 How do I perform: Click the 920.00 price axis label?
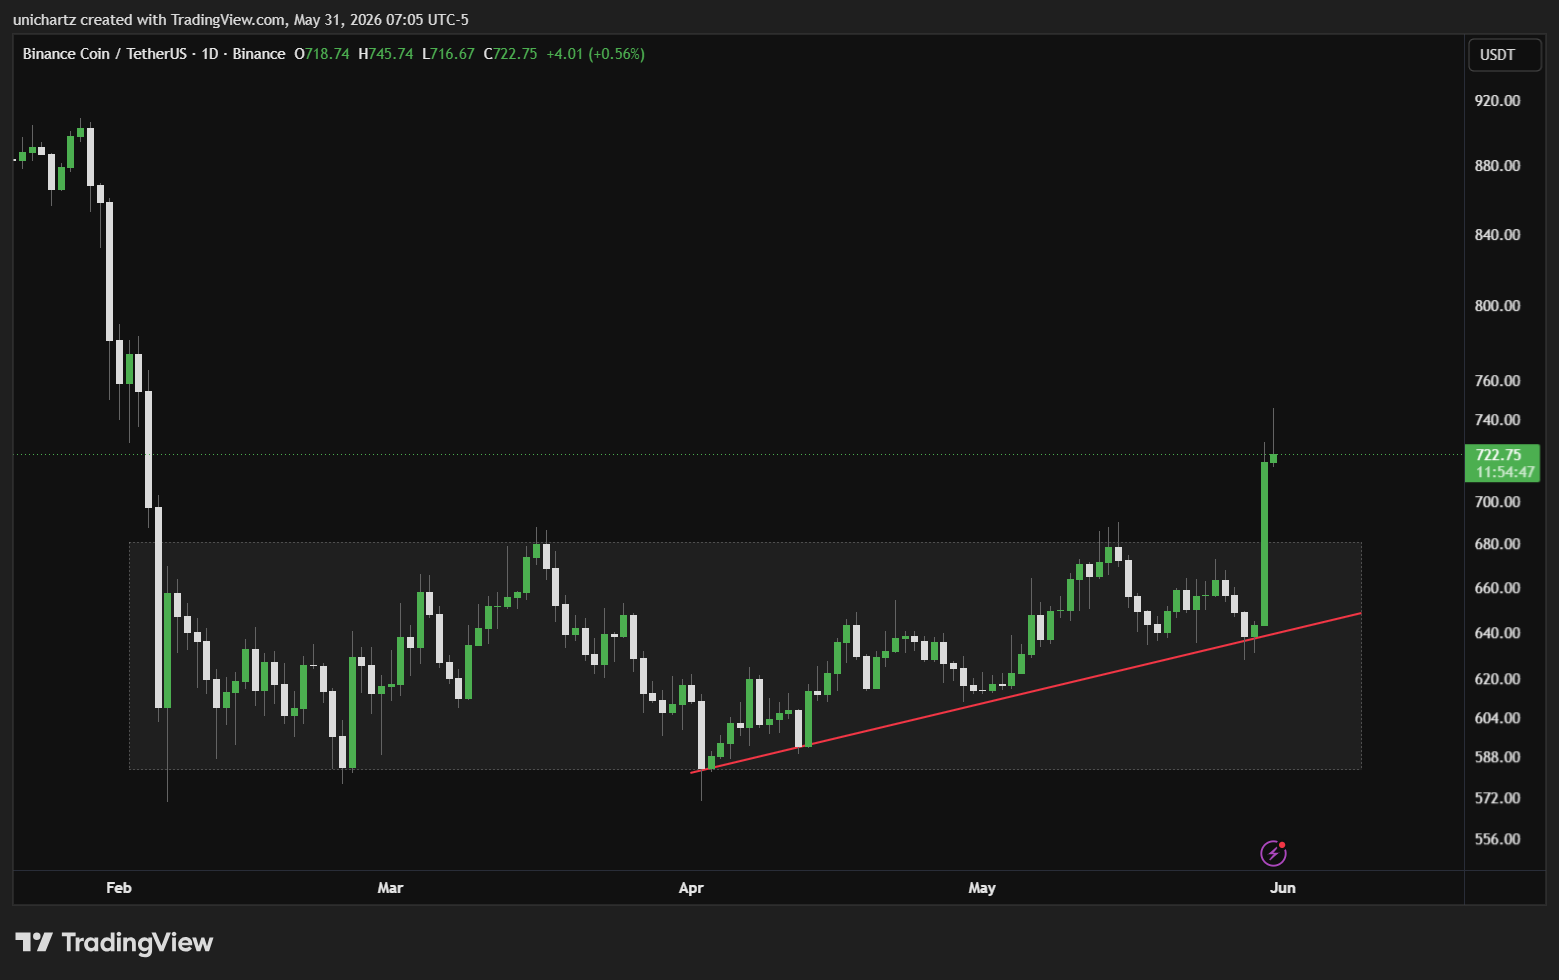click(x=1497, y=101)
